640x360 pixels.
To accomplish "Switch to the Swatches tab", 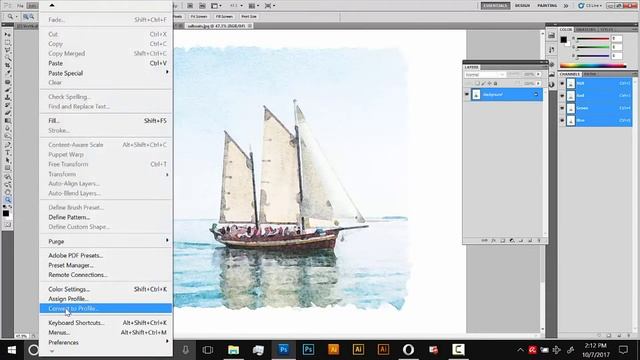I will coord(585,29).
